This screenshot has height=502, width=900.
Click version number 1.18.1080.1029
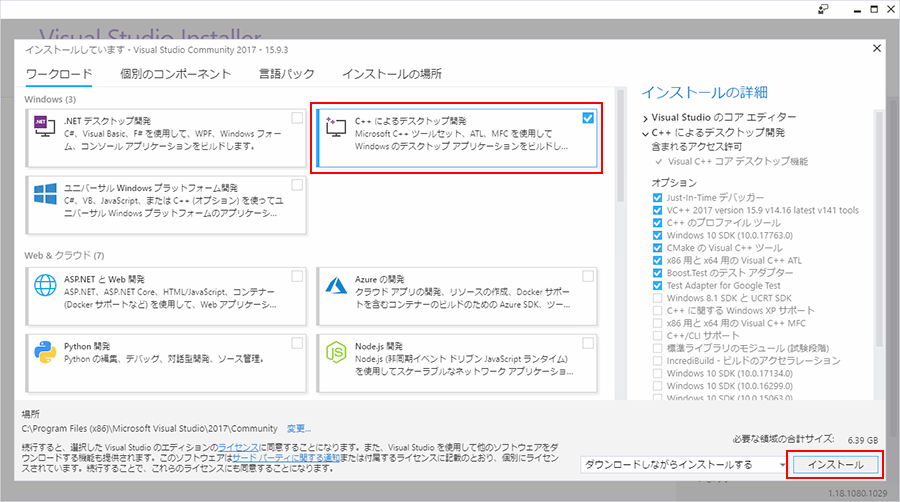point(857,493)
